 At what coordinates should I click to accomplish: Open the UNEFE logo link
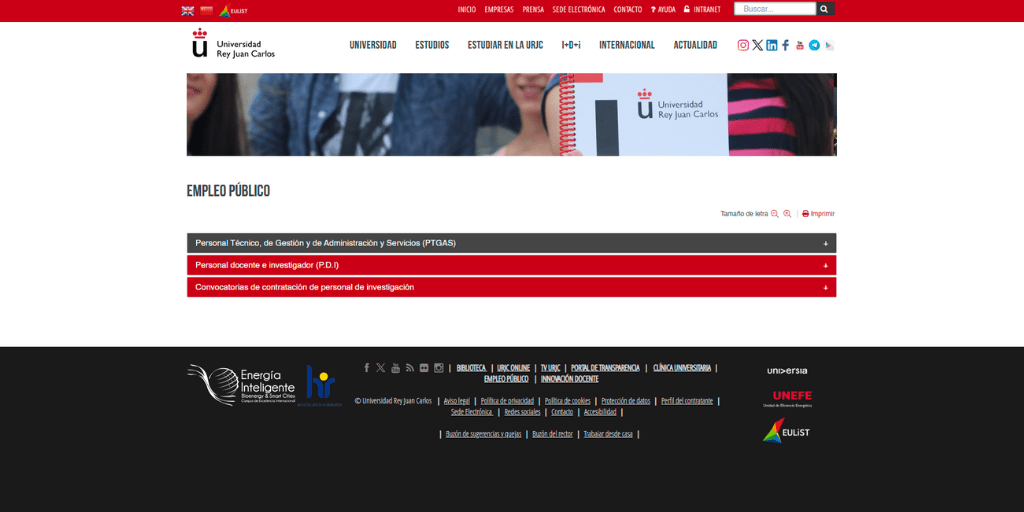(788, 398)
